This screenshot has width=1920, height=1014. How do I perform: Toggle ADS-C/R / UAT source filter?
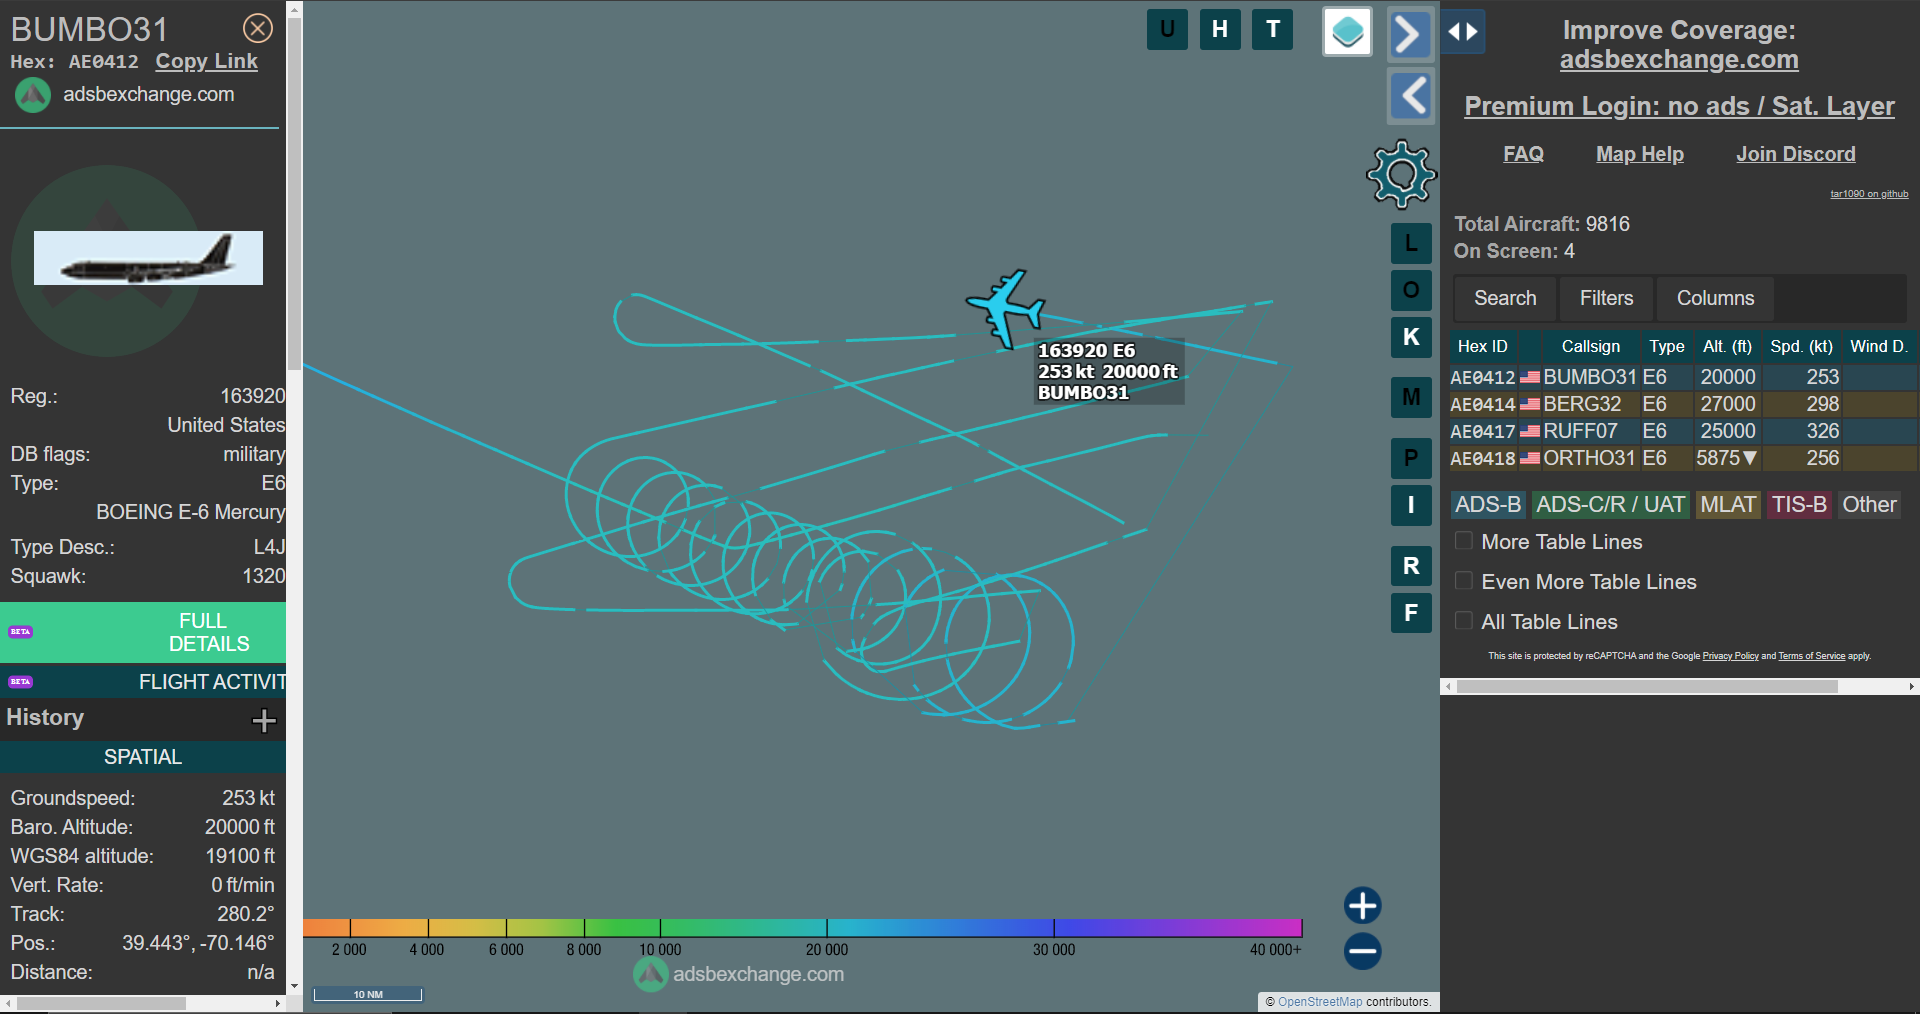pos(1610,505)
